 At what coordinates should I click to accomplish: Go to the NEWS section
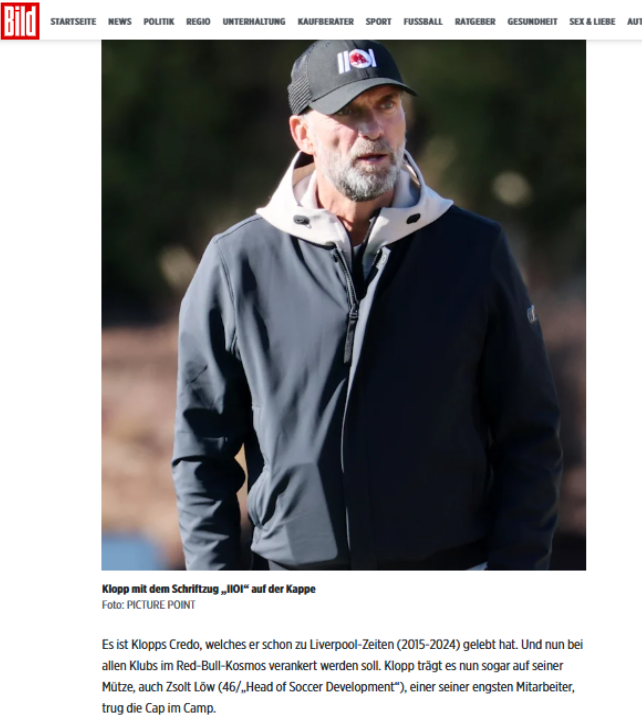click(120, 22)
